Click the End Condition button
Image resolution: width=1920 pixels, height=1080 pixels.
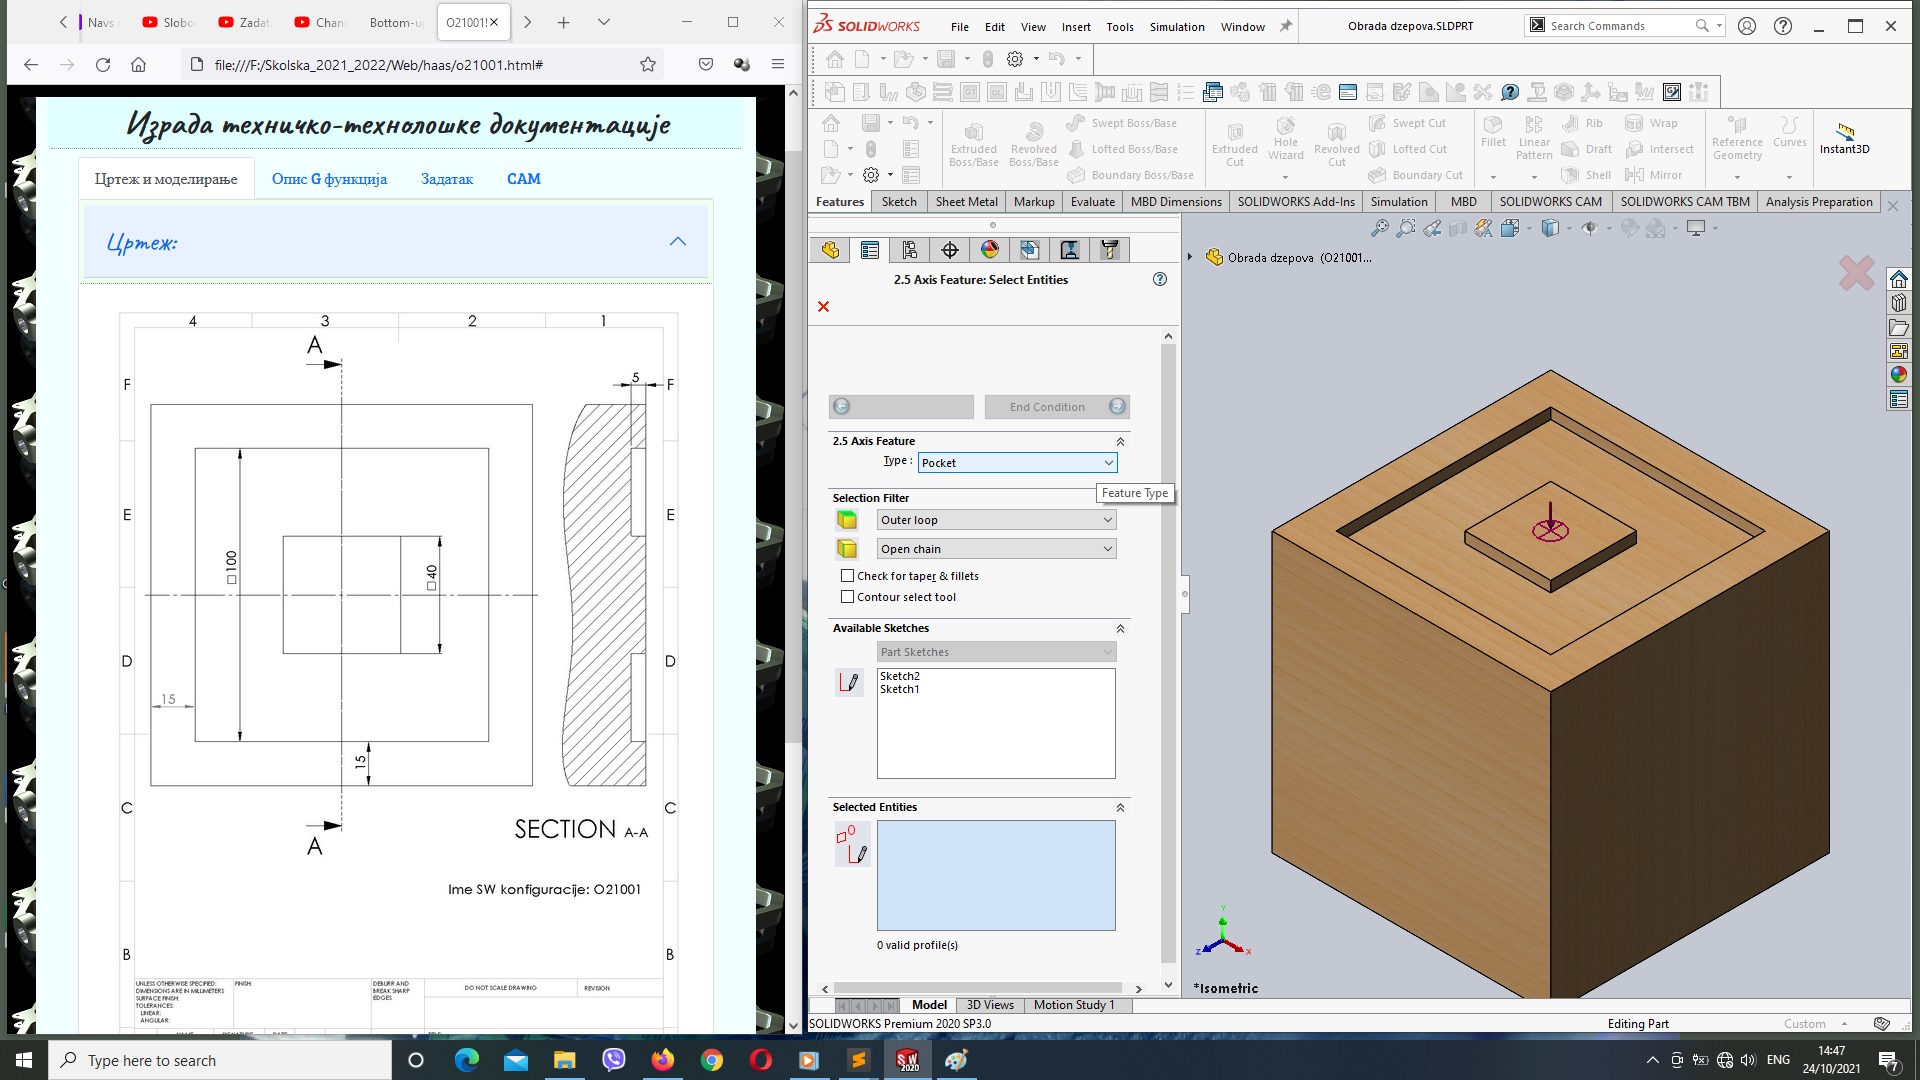[x=1057, y=407]
